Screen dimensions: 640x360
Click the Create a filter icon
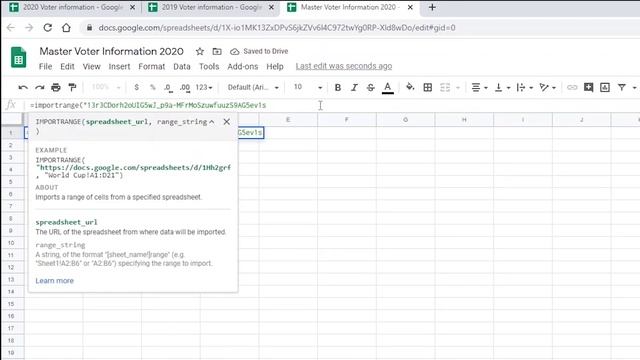[x=621, y=87]
